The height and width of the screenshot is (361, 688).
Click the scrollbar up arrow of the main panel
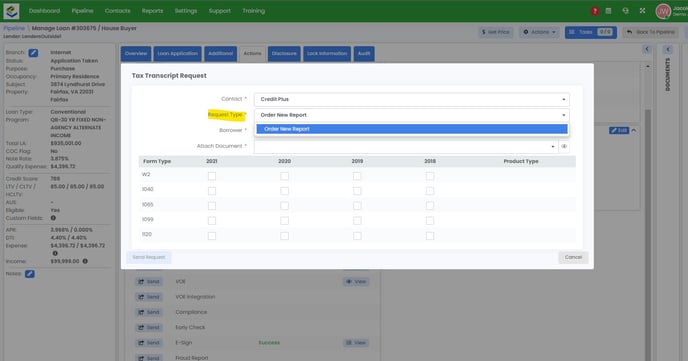pyautogui.click(x=648, y=66)
